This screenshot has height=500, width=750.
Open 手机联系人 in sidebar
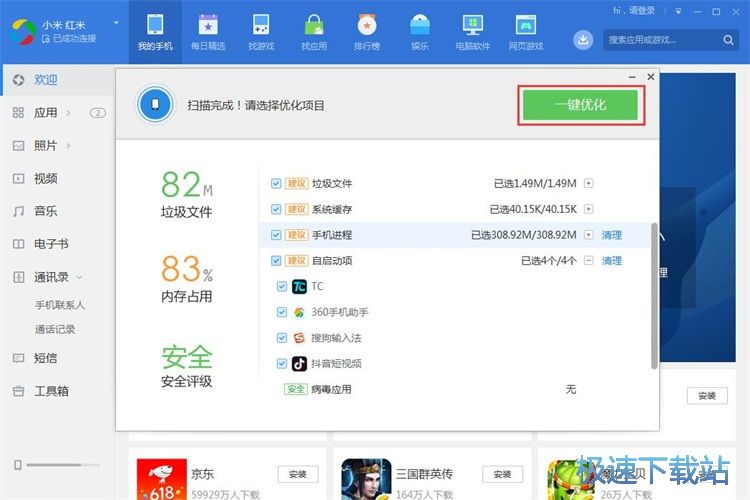pyautogui.click(x=60, y=305)
